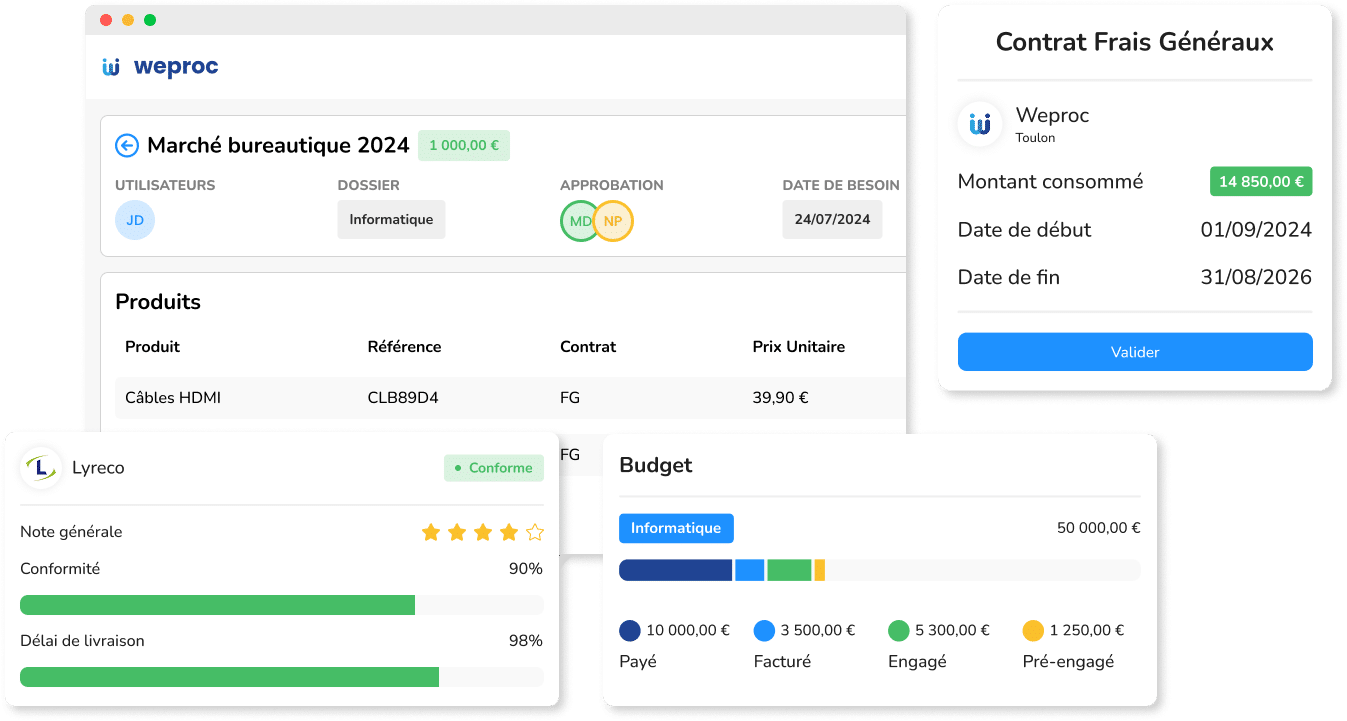
Task: Click the Informatique dossier chip
Action: [x=391, y=220]
